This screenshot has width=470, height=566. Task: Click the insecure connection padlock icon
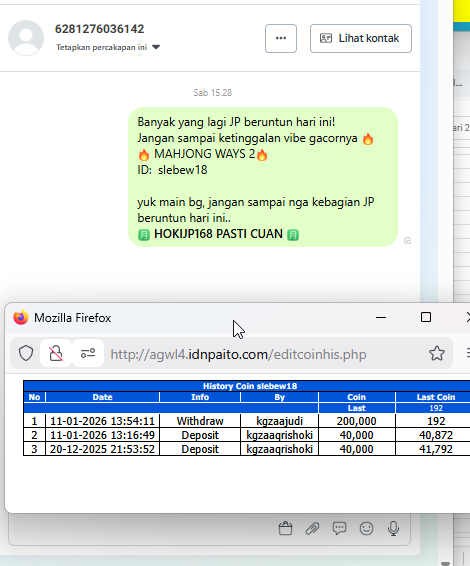pos(56,353)
